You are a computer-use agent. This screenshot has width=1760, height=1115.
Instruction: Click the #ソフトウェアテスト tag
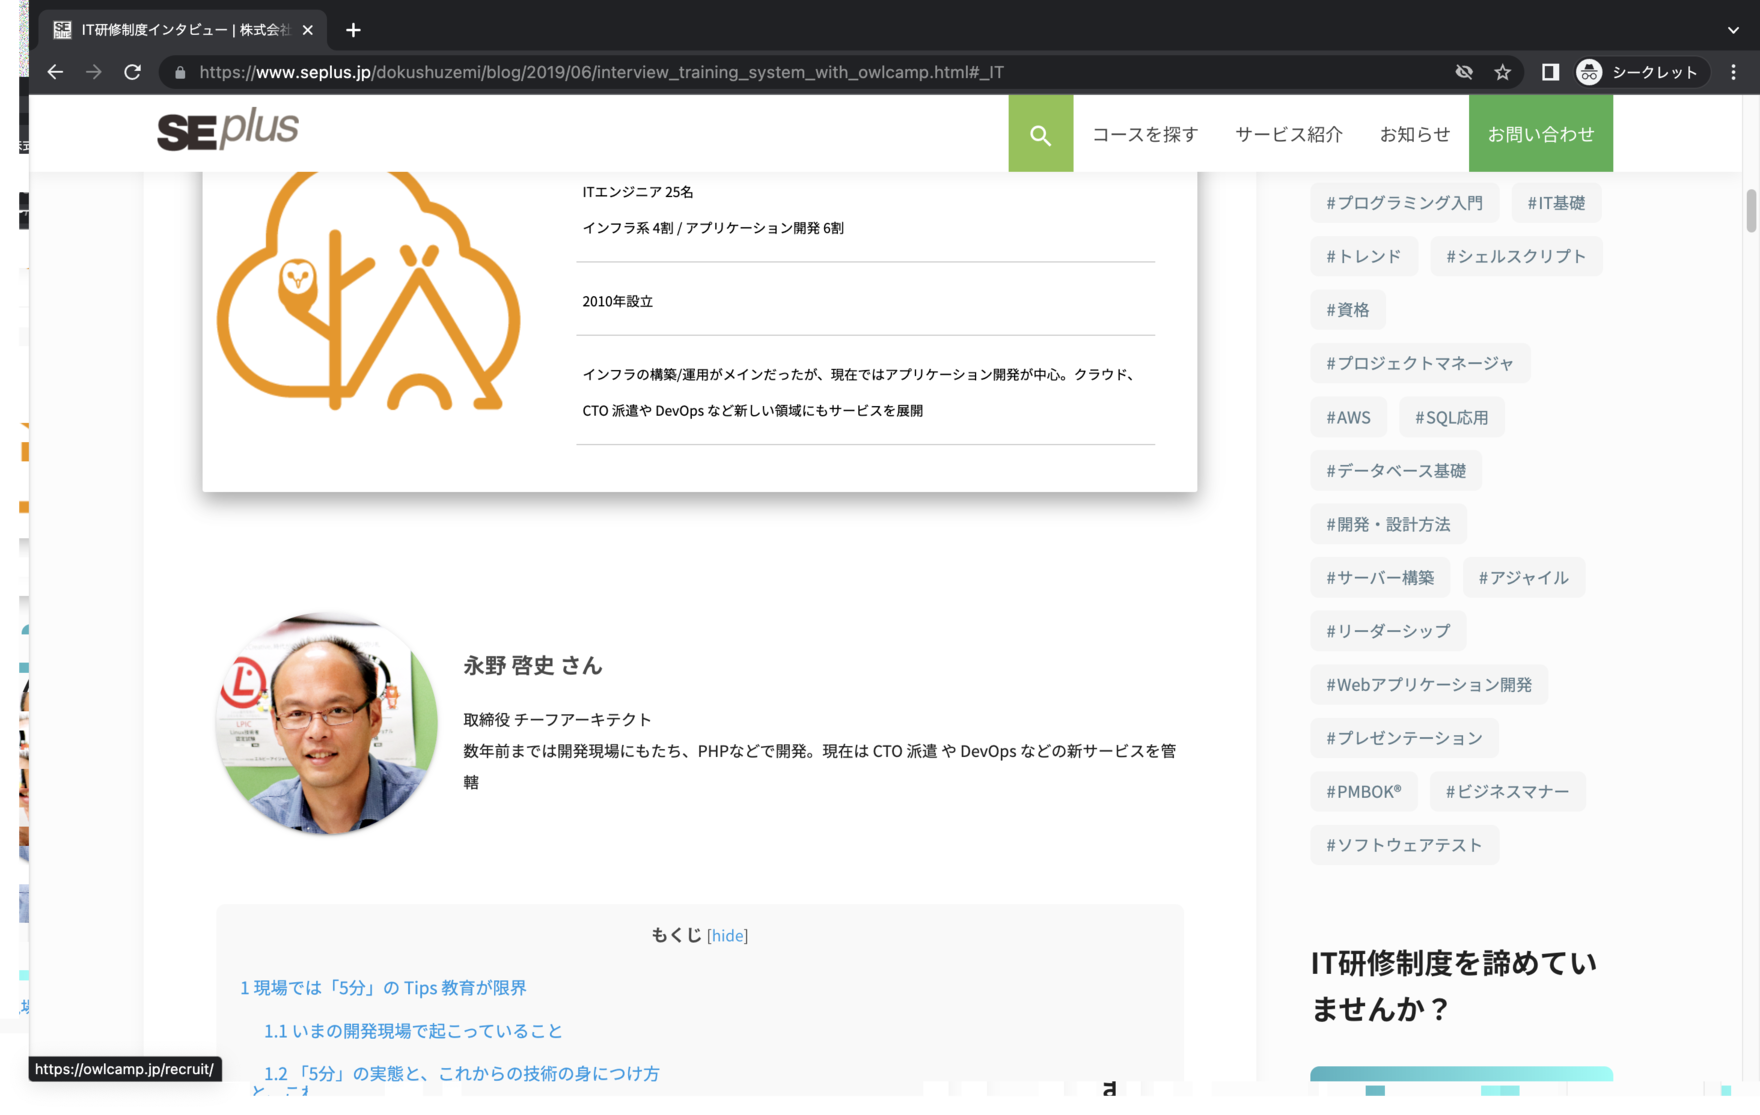pyautogui.click(x=1403, y=845)
